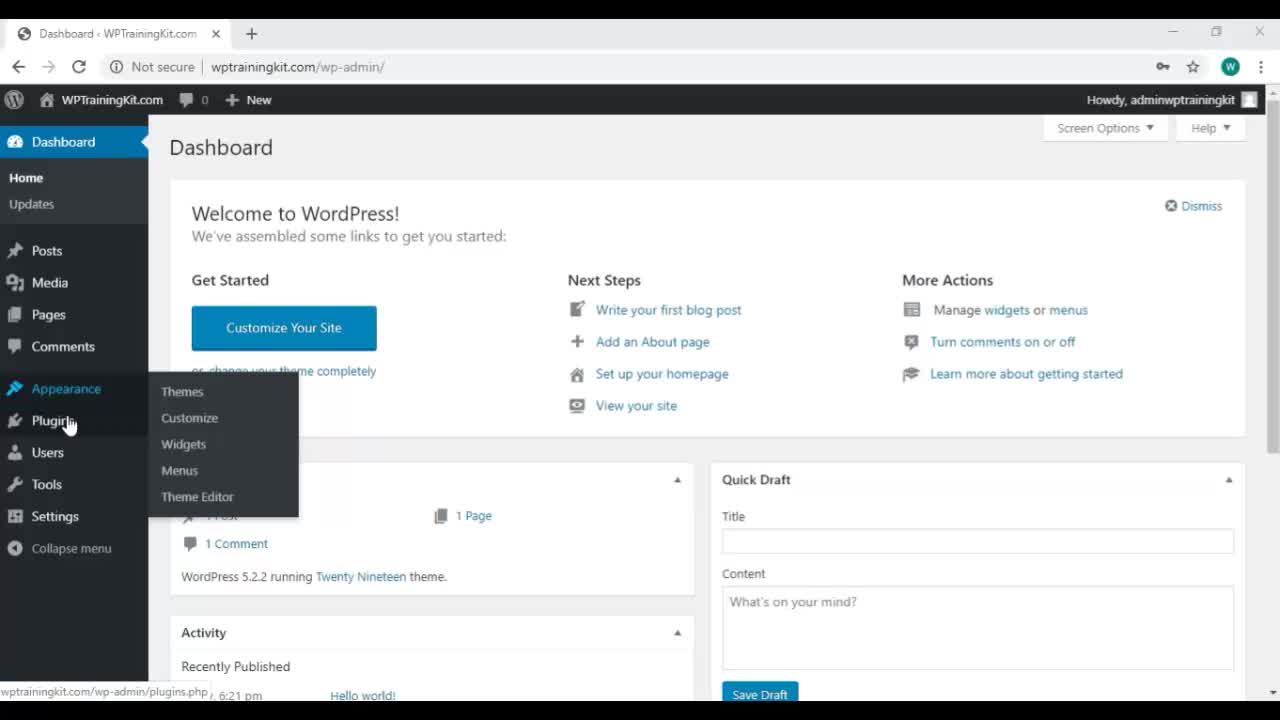The height and width of the screenshot is (720, 1280).
Task: Click the menus link under More Actions
Action: (1068, 310)
